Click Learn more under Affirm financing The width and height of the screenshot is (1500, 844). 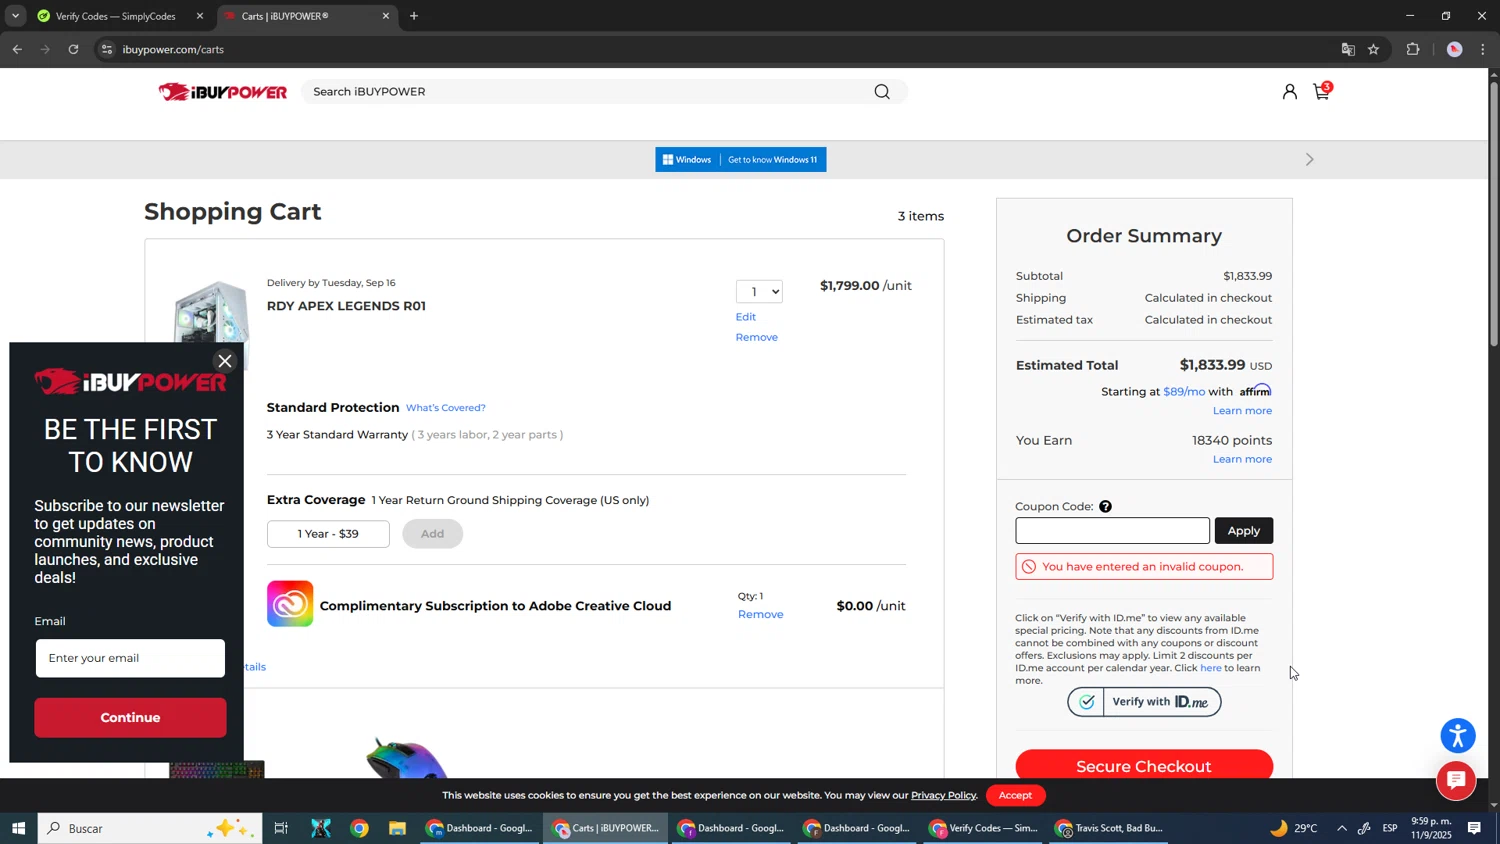point(1243,411)
